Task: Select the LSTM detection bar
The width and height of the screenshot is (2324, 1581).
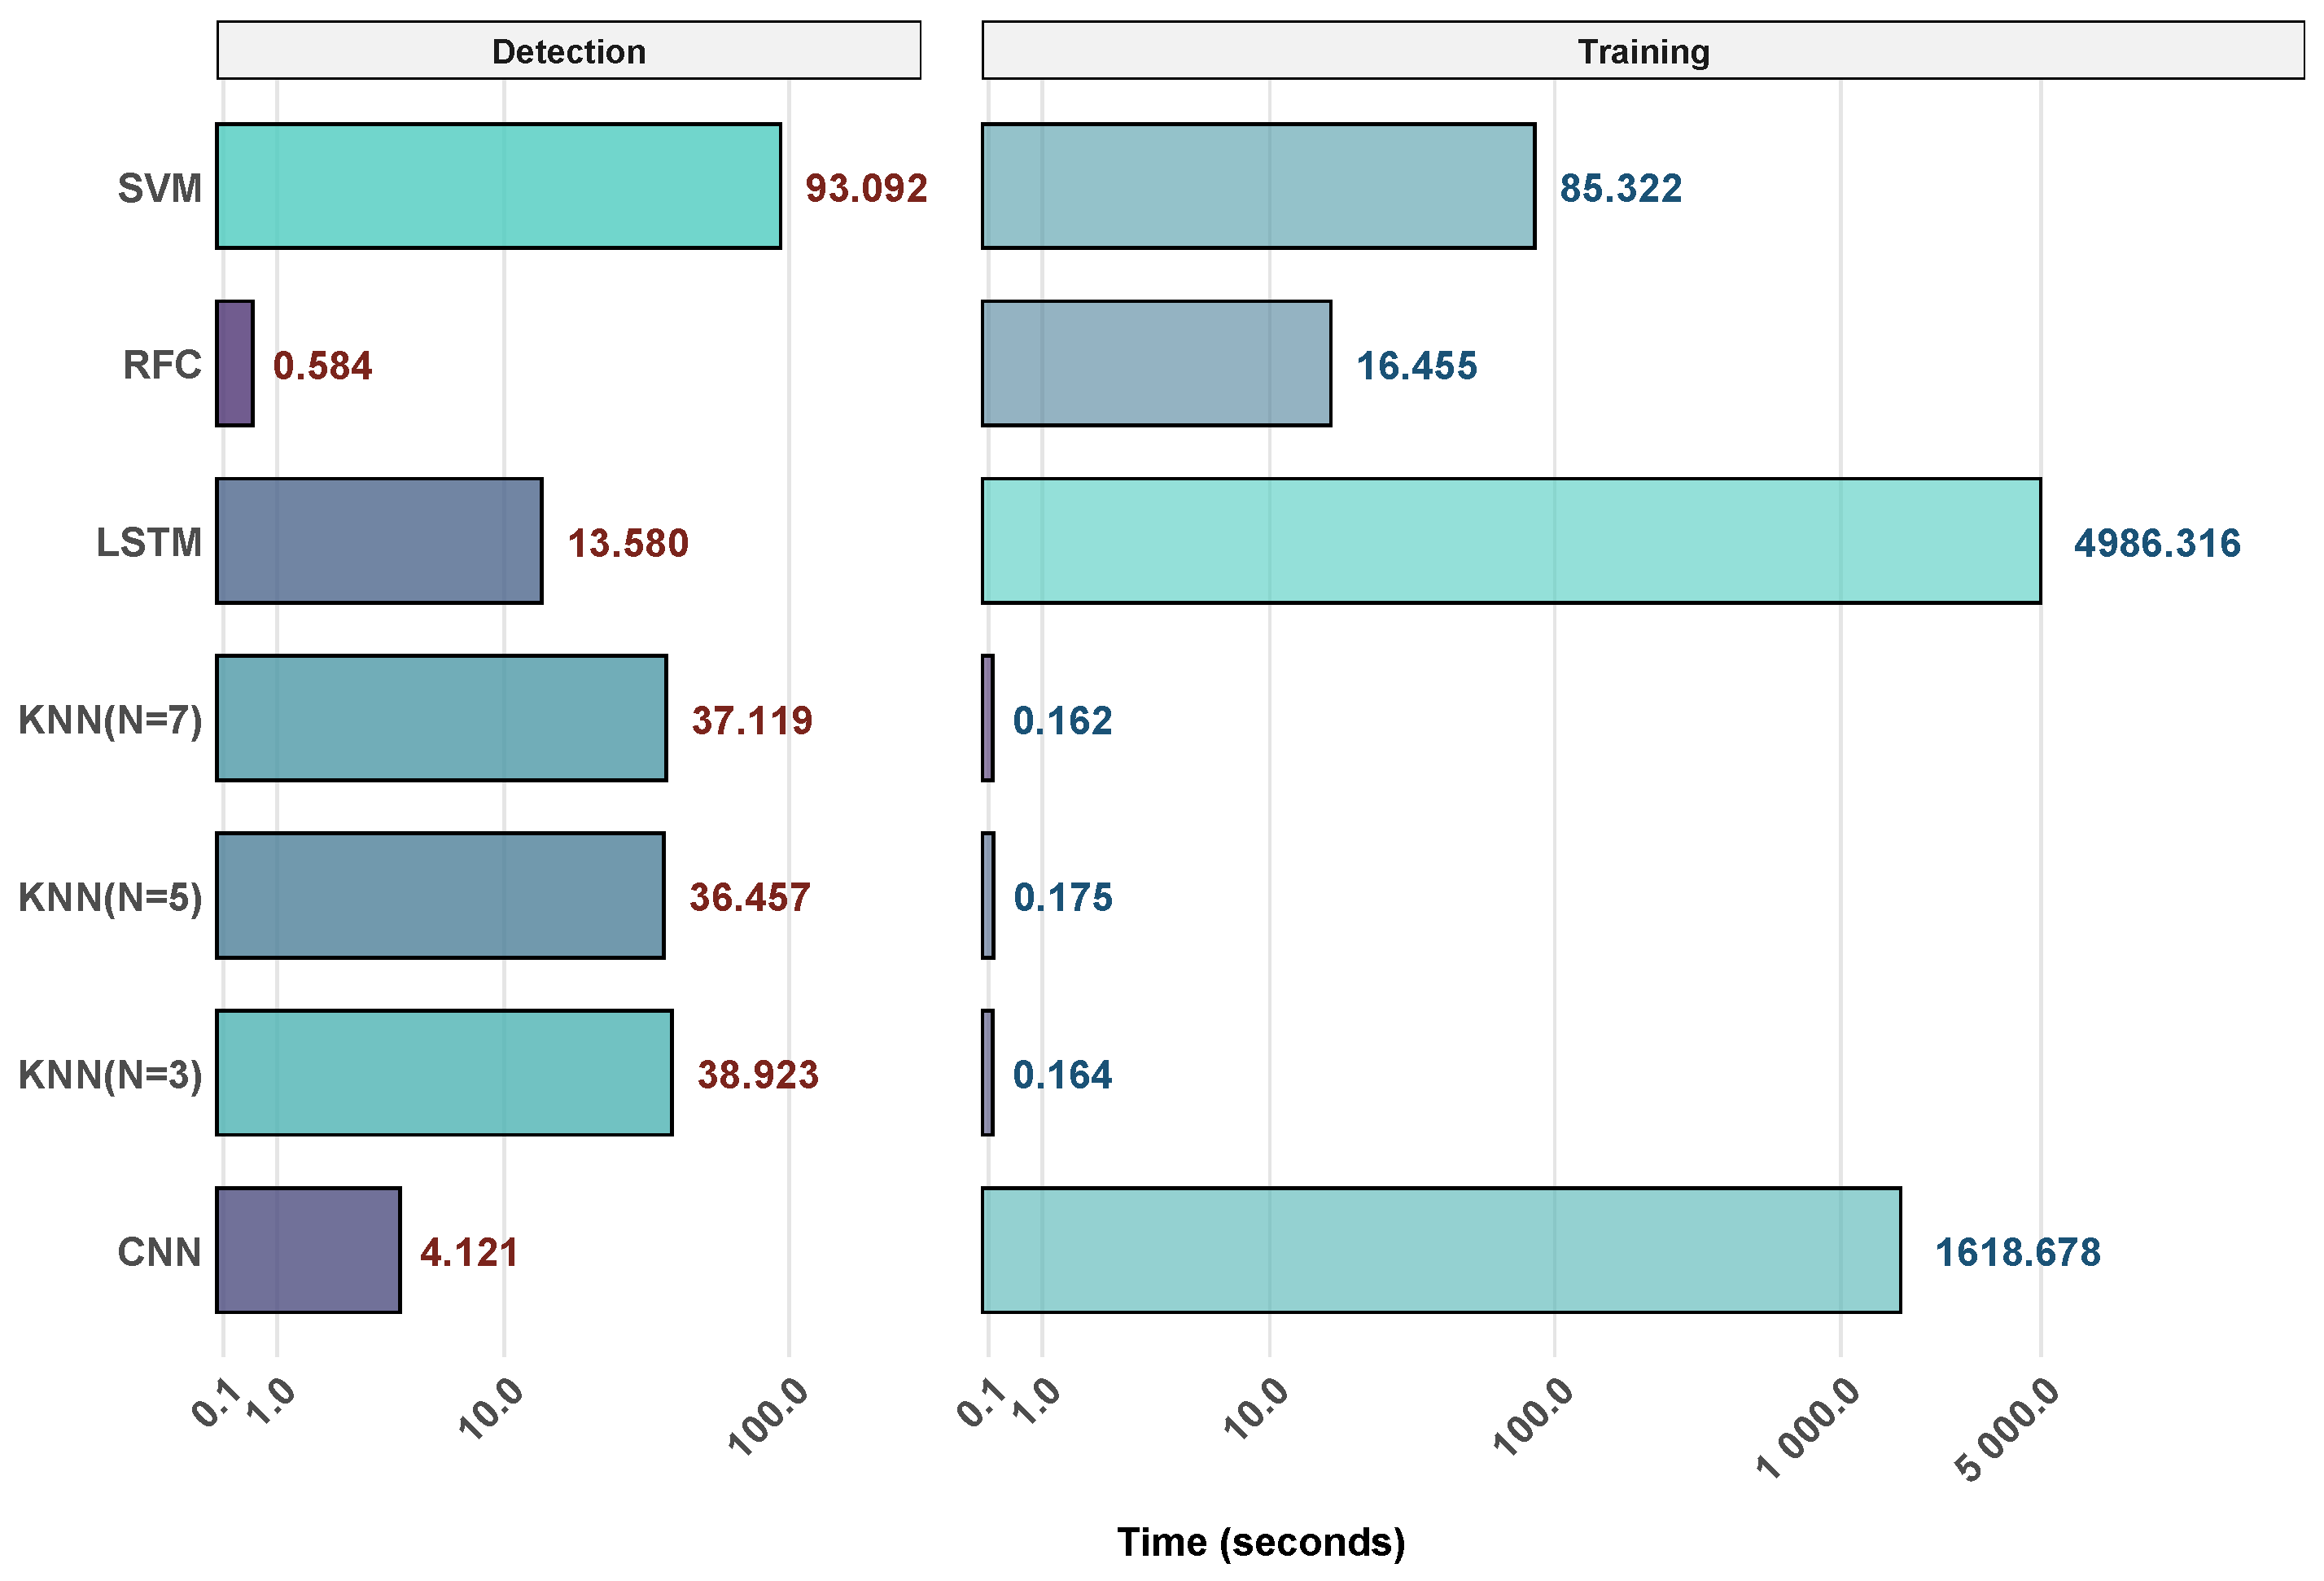Action: click(379, 540)
